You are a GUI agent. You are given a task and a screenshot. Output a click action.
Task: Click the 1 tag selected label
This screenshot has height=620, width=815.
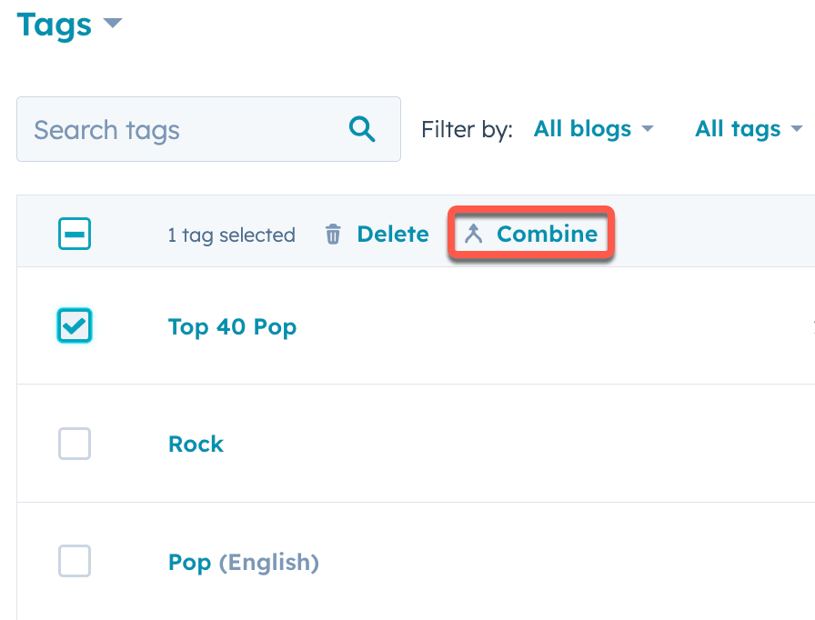tap(231, 234)
